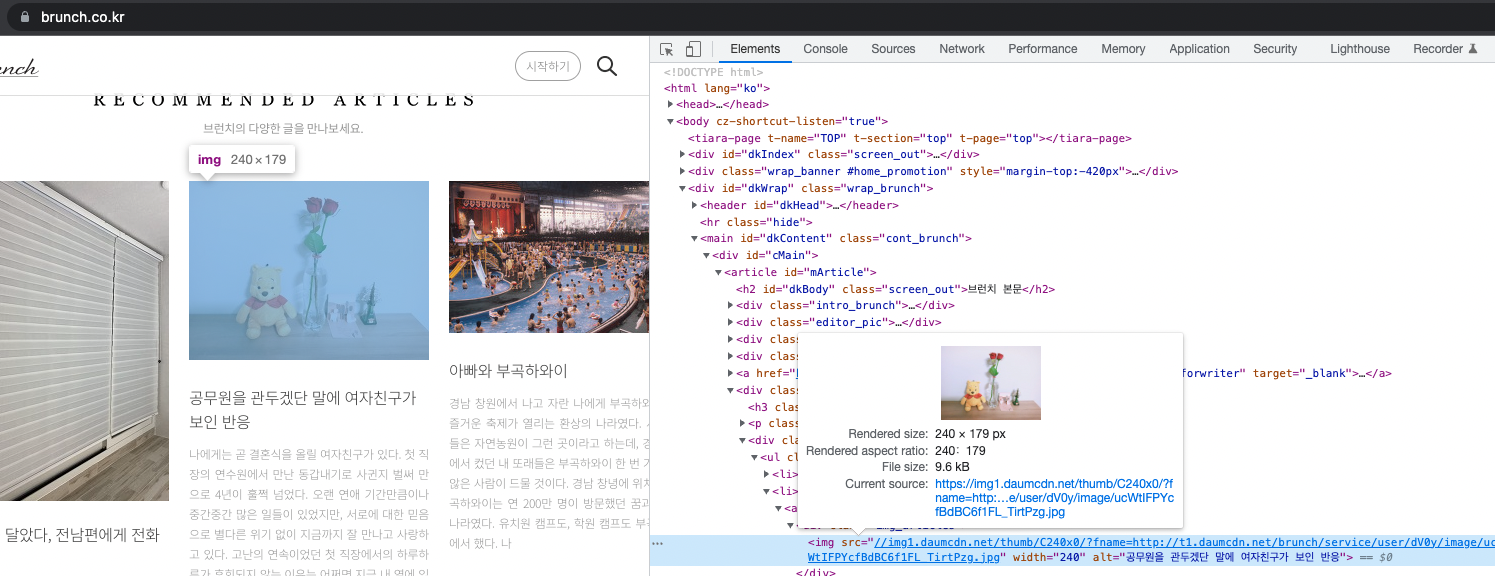Click the lock icon in address bar

coord(26,17)
